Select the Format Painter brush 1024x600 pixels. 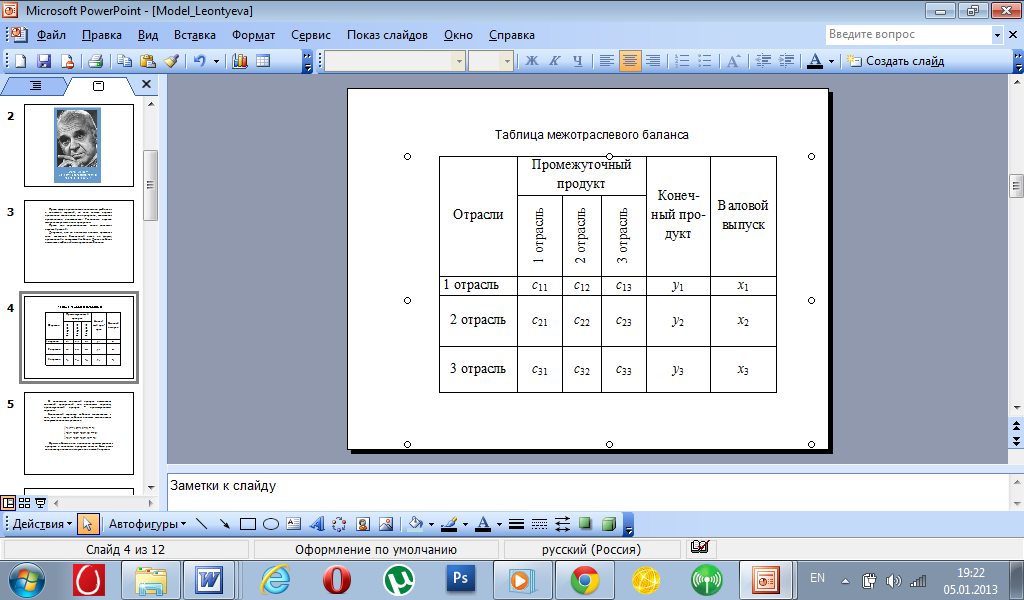pyautogui.click(x=171, y=61)
